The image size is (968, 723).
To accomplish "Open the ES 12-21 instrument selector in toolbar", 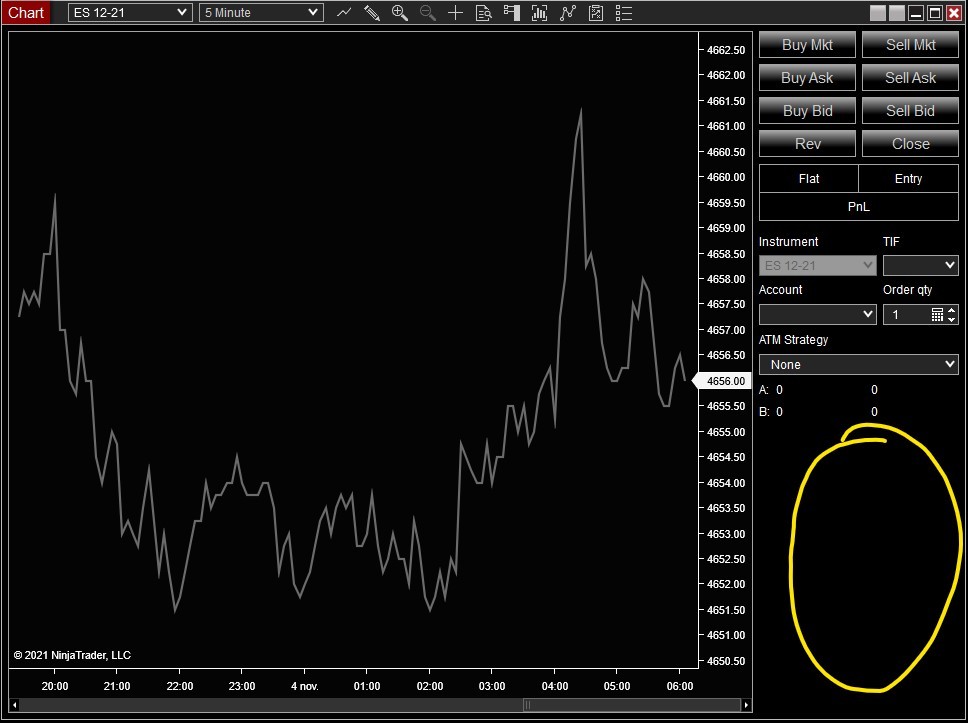I will 129,13.
